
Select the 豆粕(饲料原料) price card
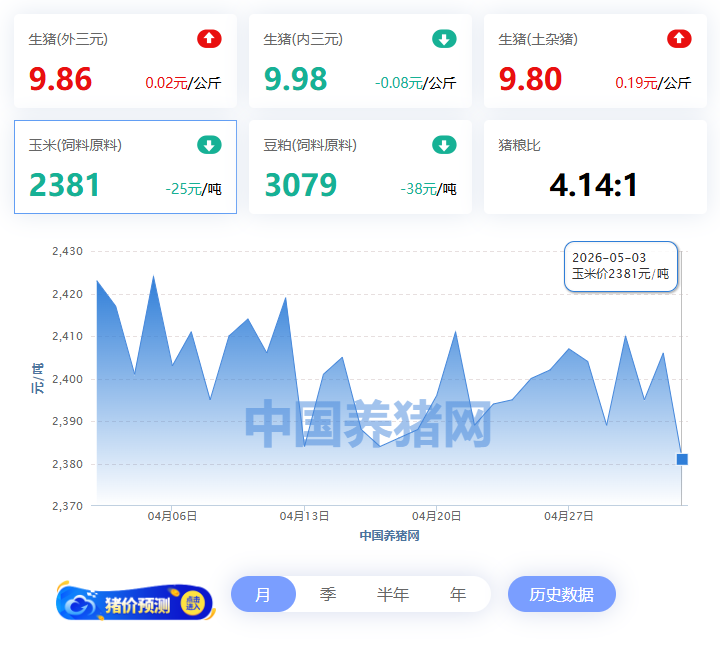click(360, 167)
